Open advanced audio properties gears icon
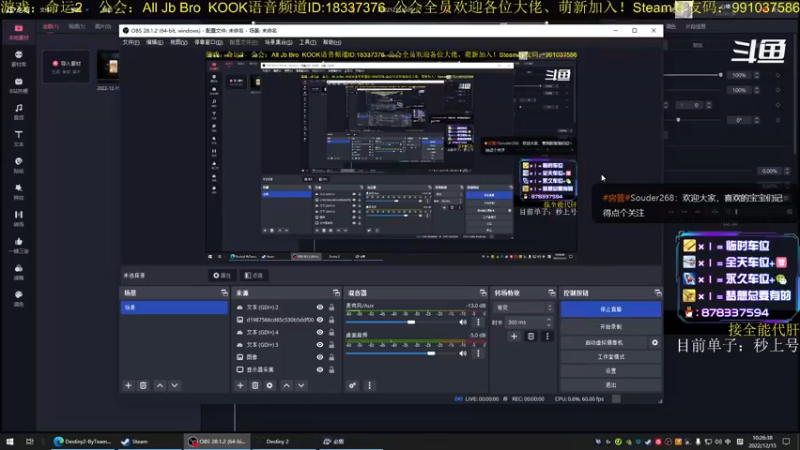800x450 pixels. pyautogui.click(x=353, y=385)
